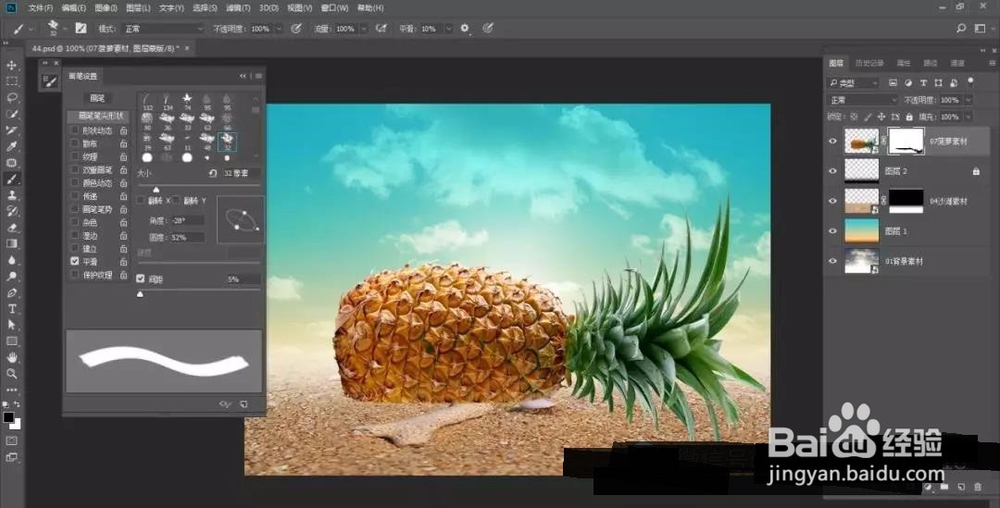Click the search icon at top right
This screenshot has height=508, width=1000.
(x=961, y=29)
